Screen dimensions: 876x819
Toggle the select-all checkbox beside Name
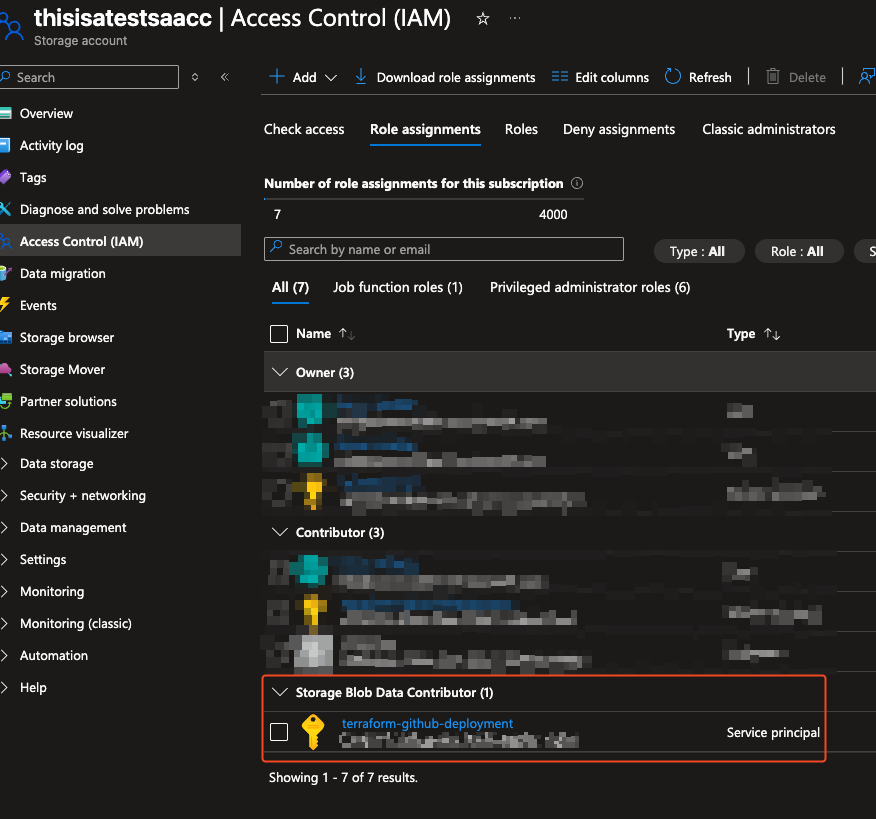(x=279, y=334)
